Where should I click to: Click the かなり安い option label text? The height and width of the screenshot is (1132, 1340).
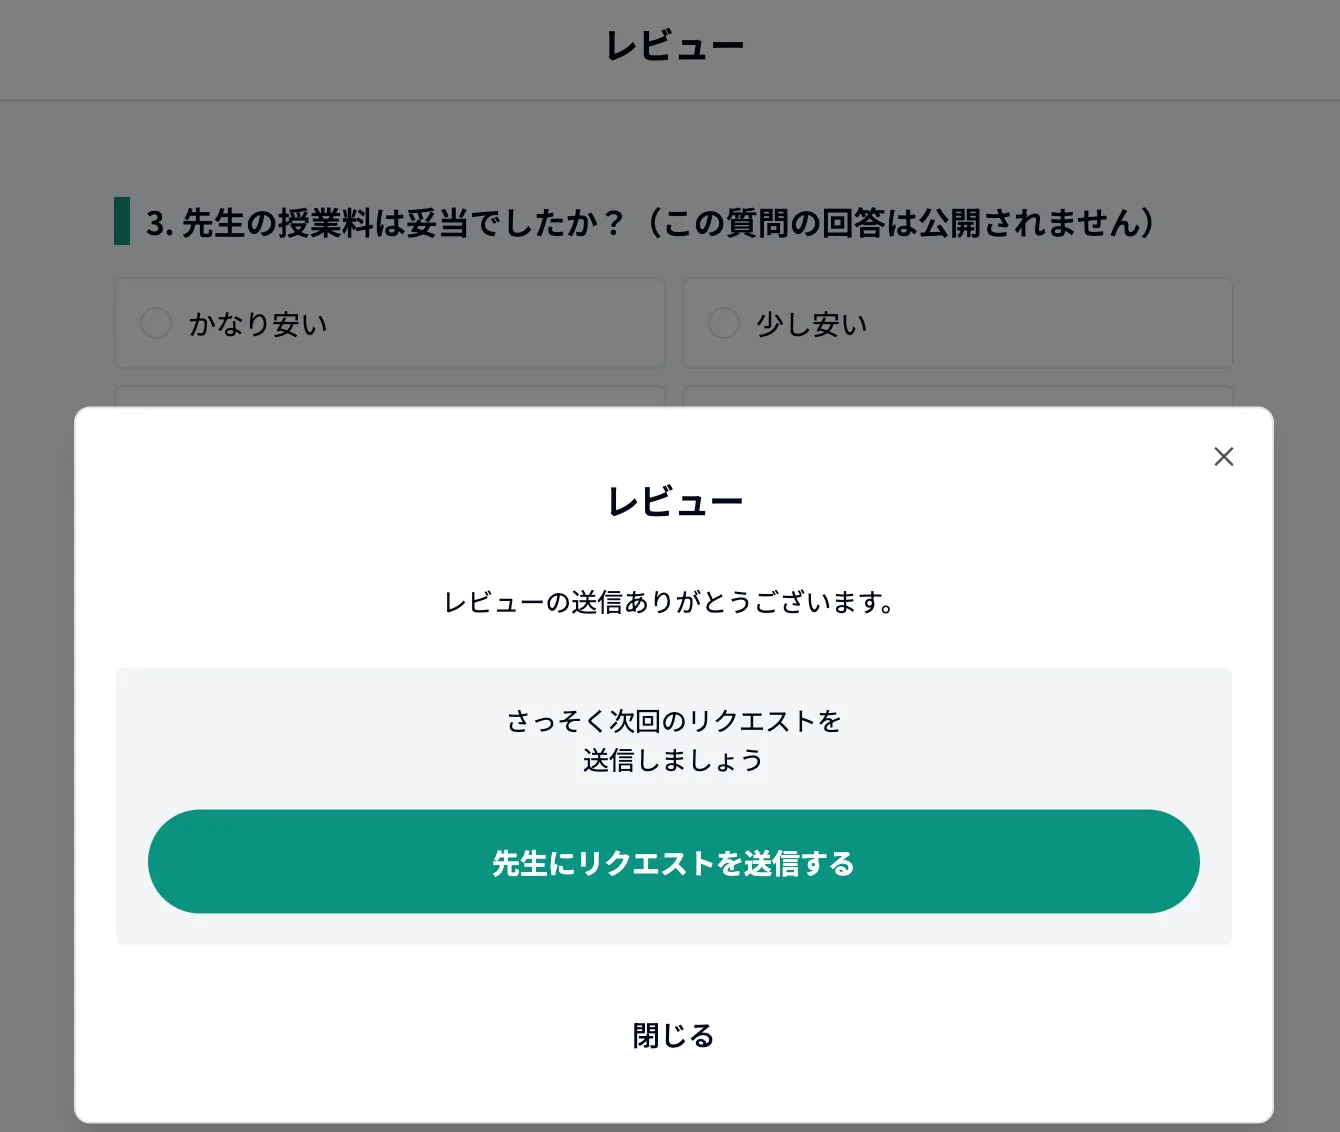tap(258, 324)
